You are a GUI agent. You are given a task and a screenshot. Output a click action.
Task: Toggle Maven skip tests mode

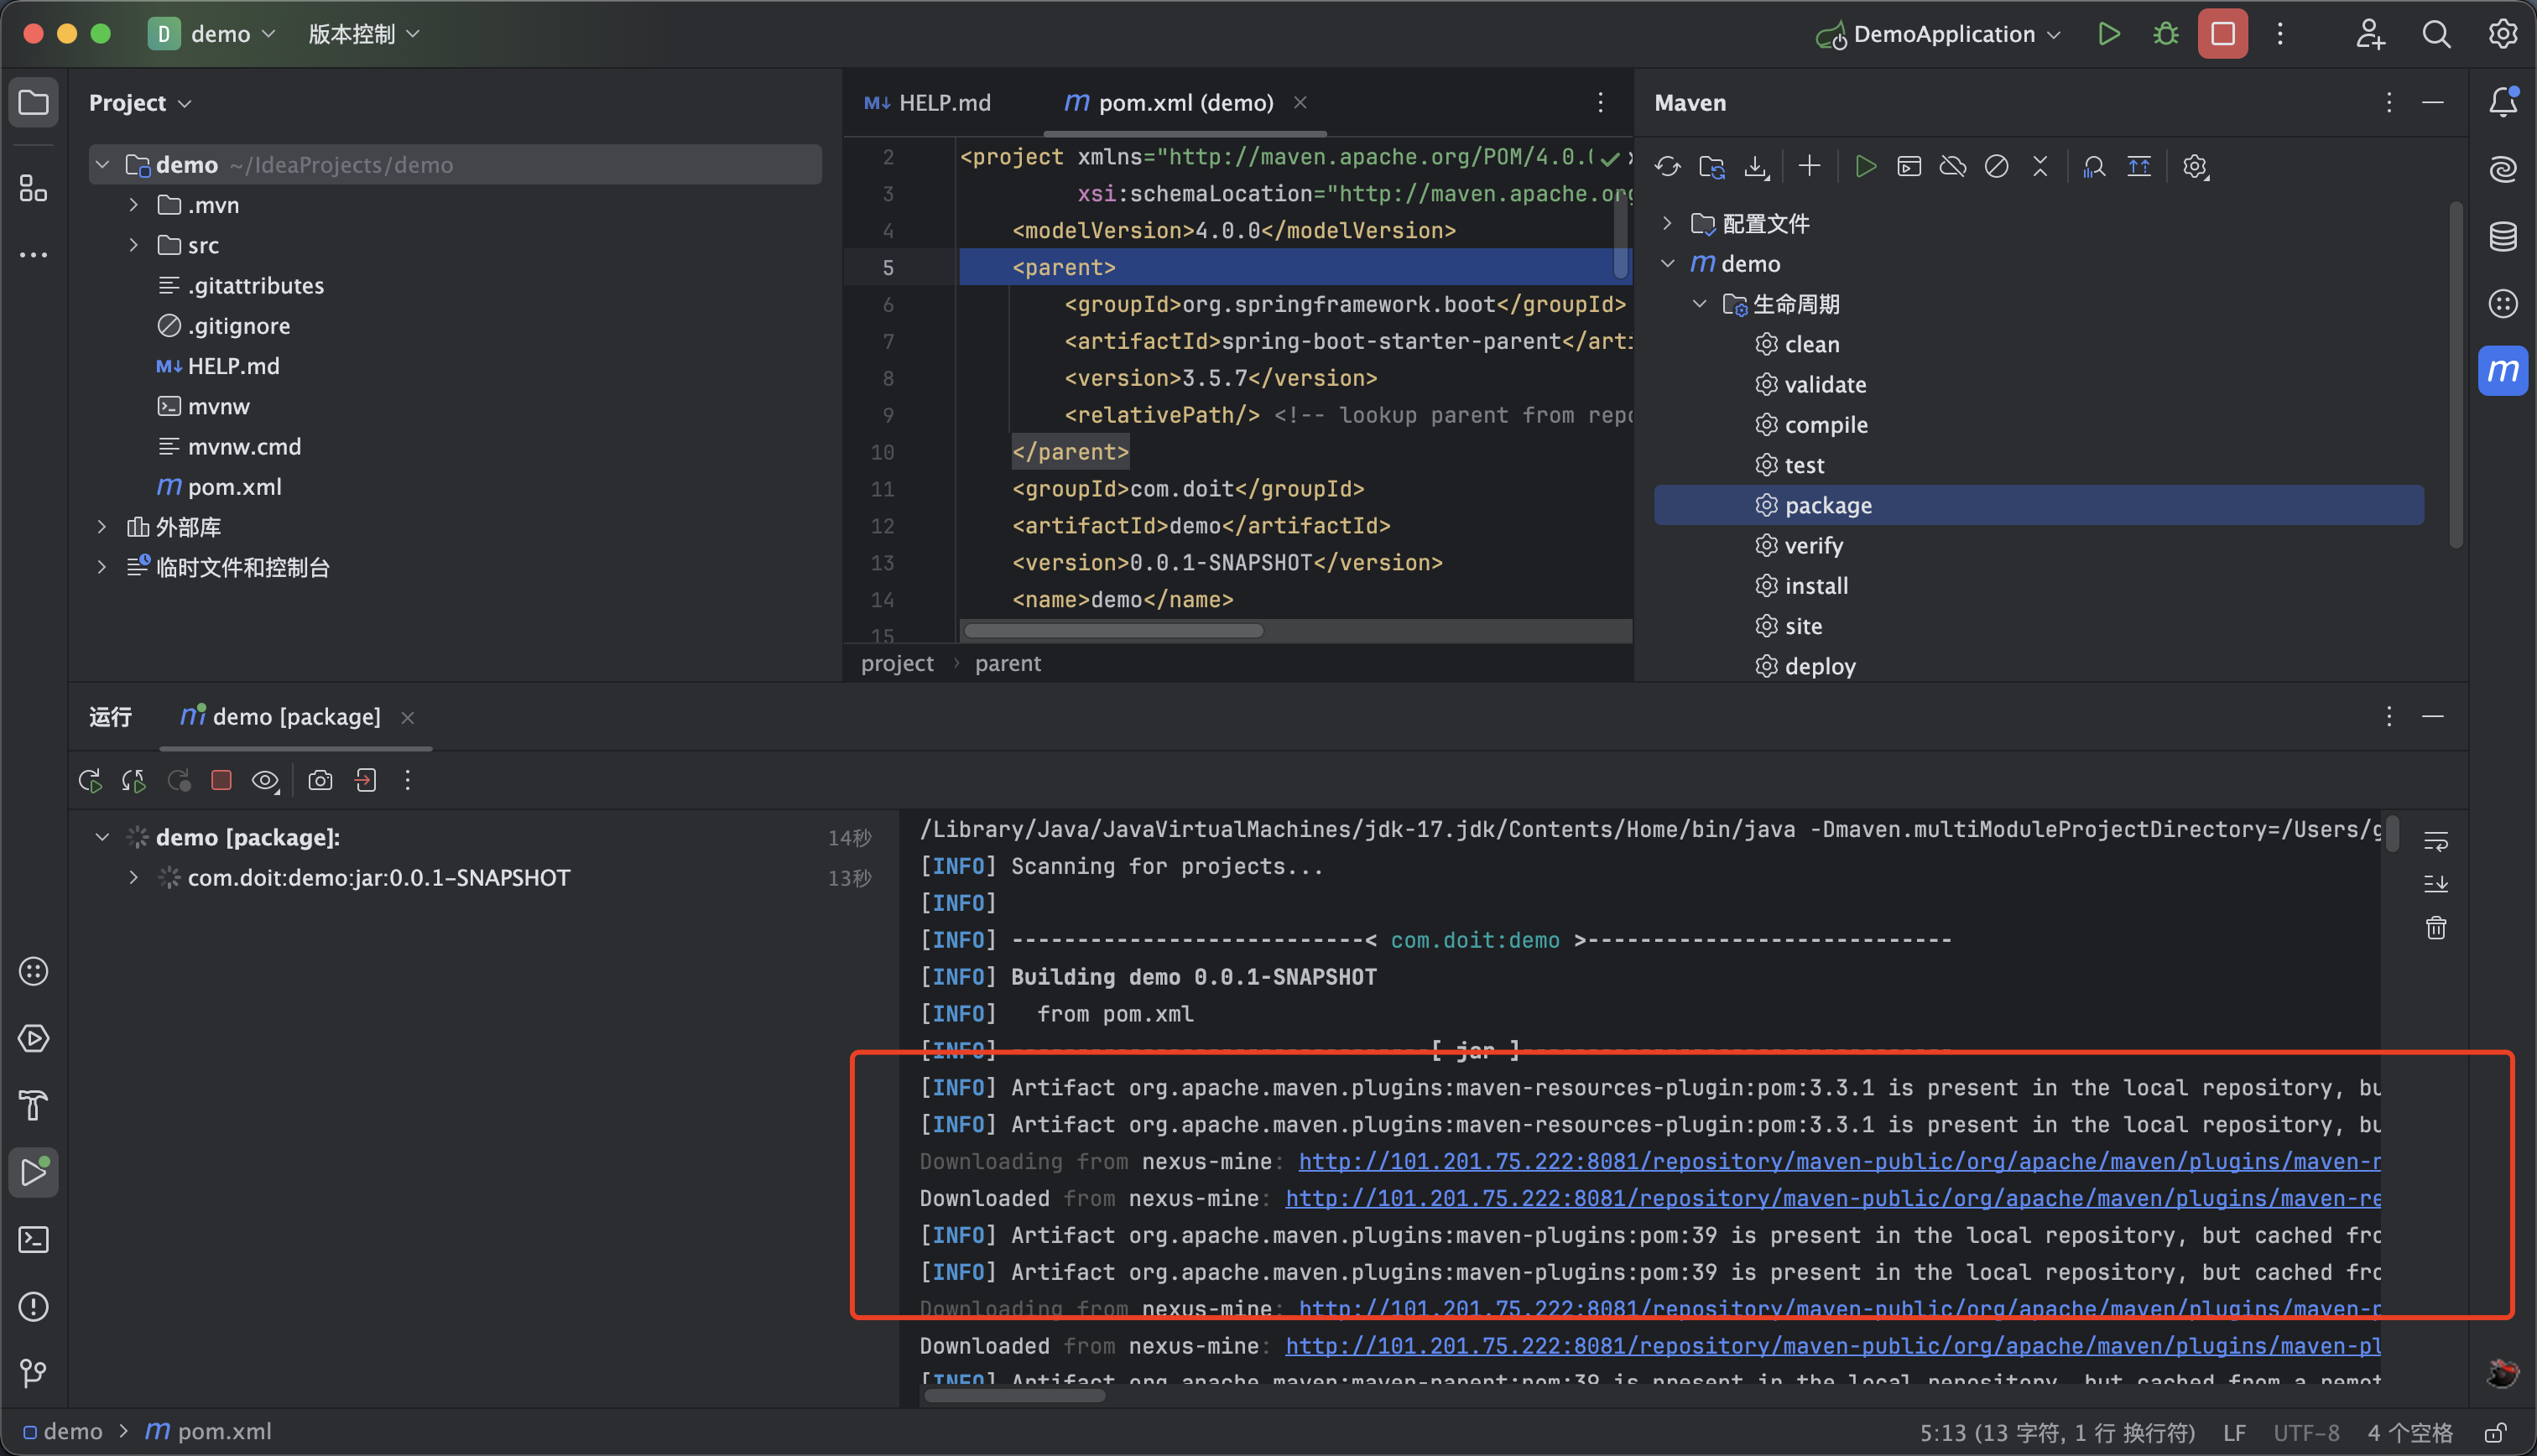(1996, 167)
